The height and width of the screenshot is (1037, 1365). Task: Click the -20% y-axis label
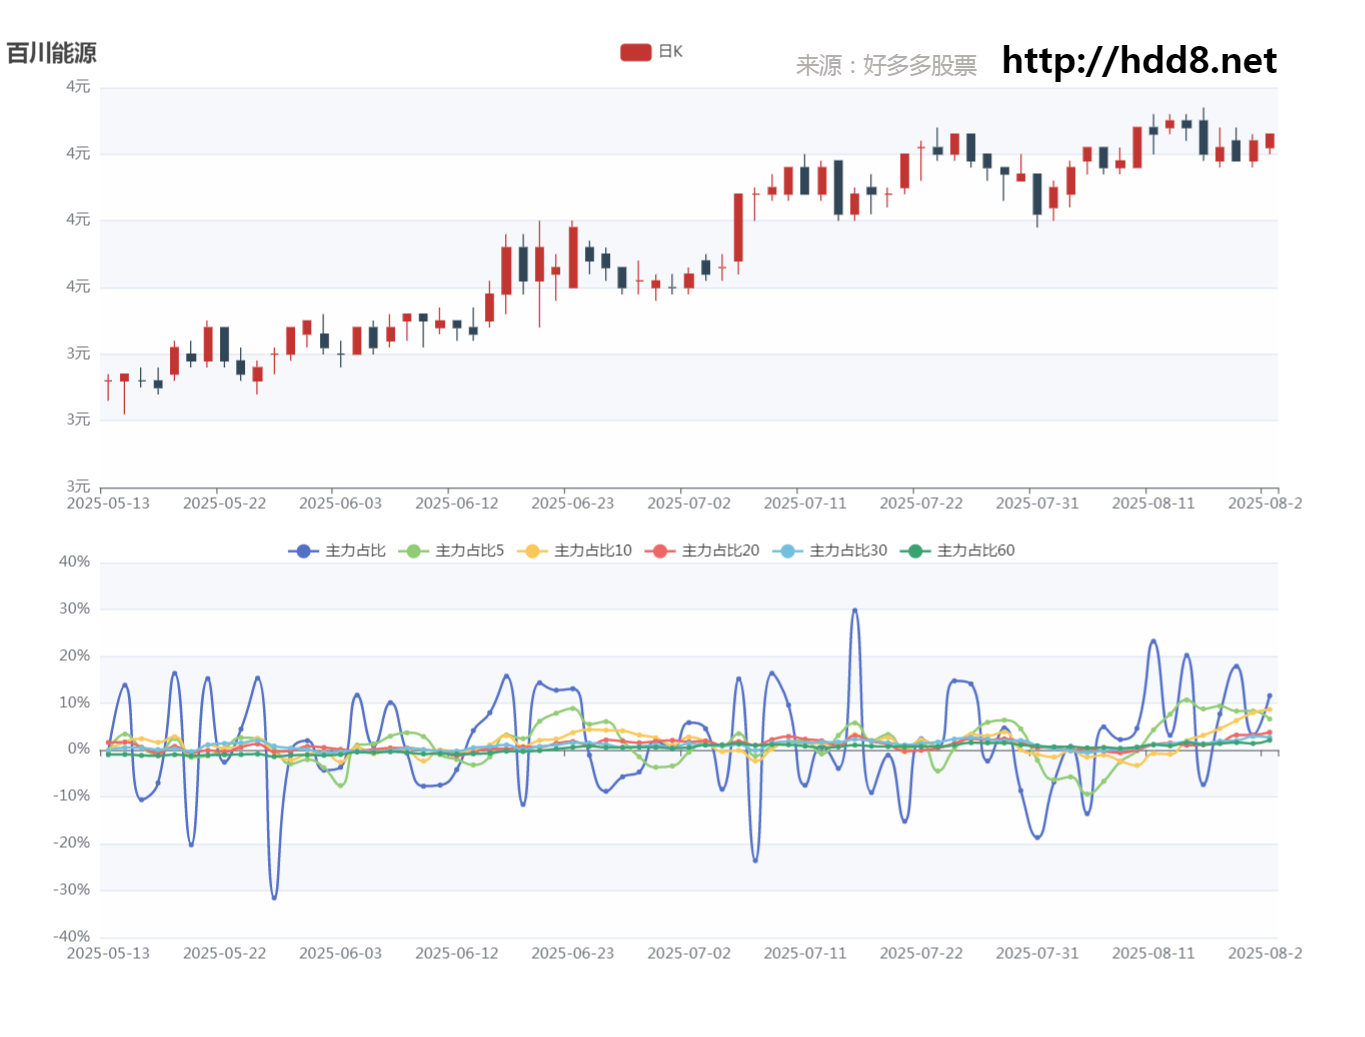coord(71,843)
